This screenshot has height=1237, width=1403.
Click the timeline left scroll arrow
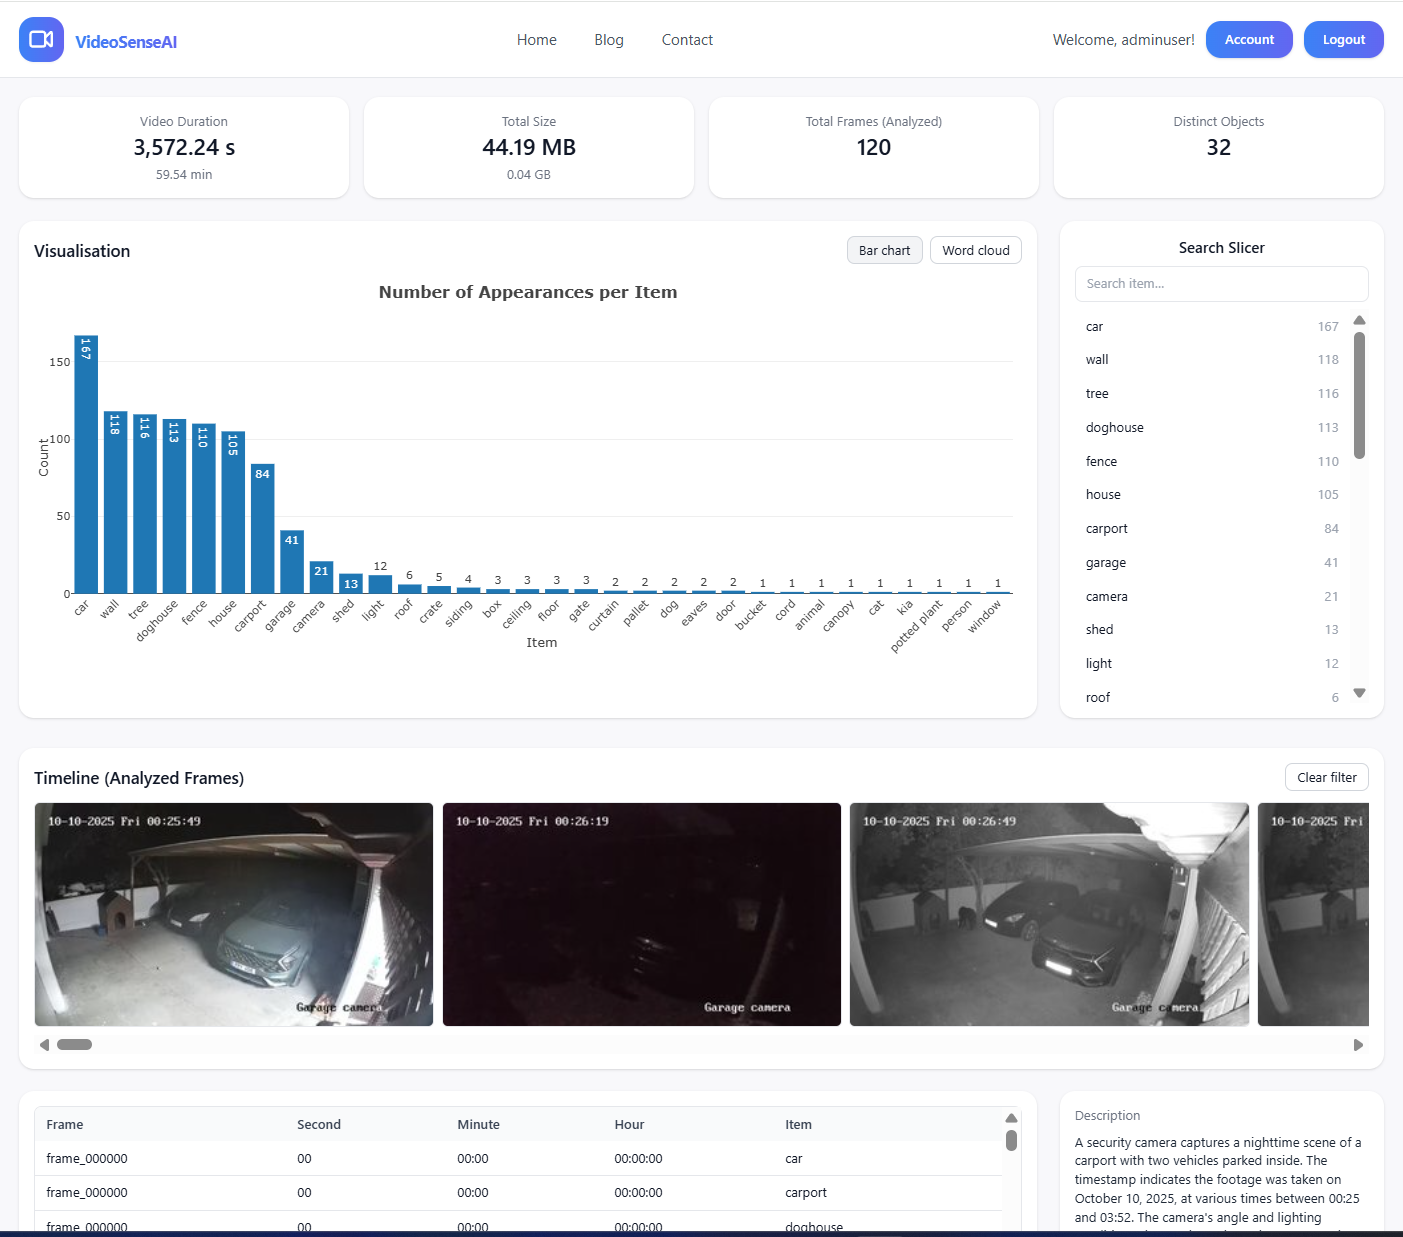click(44, 1045)
